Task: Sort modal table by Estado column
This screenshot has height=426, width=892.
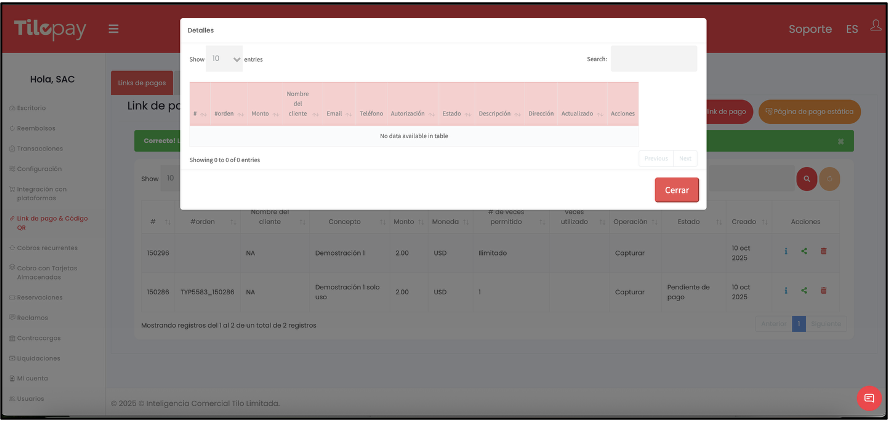Action: pos(453,114)
